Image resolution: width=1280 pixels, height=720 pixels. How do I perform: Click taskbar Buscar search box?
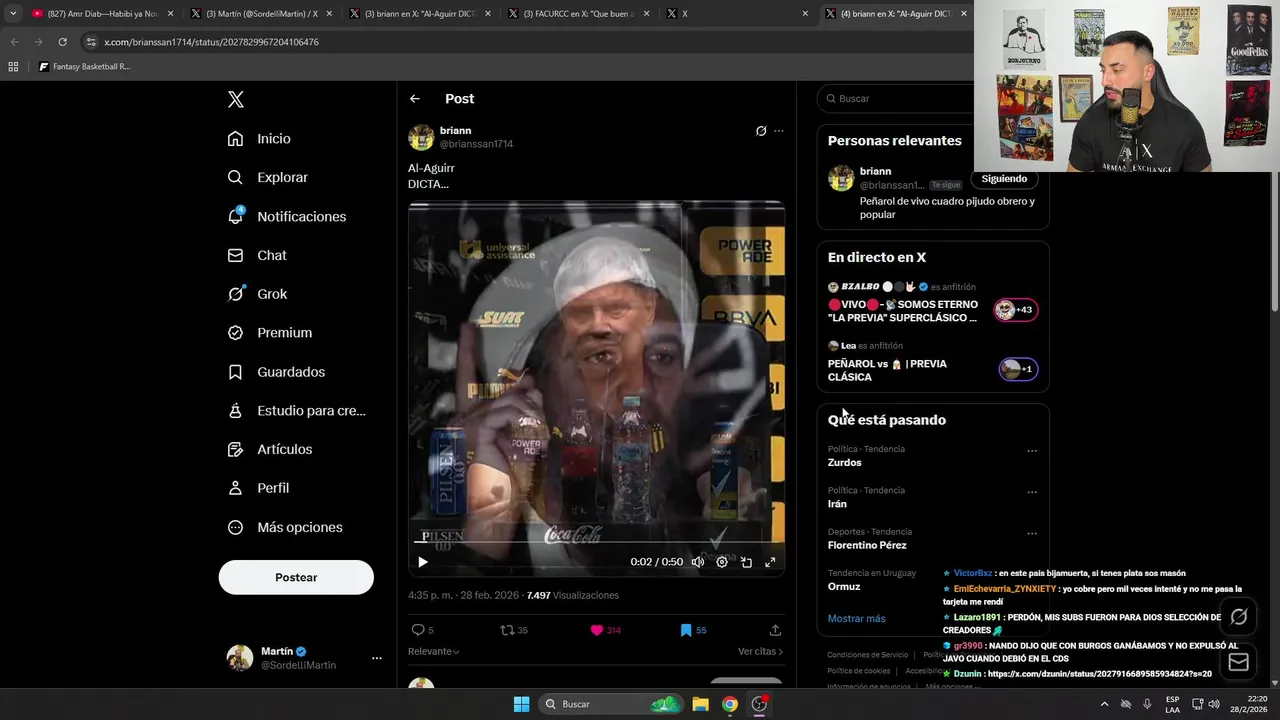click(x=612, y=704)
